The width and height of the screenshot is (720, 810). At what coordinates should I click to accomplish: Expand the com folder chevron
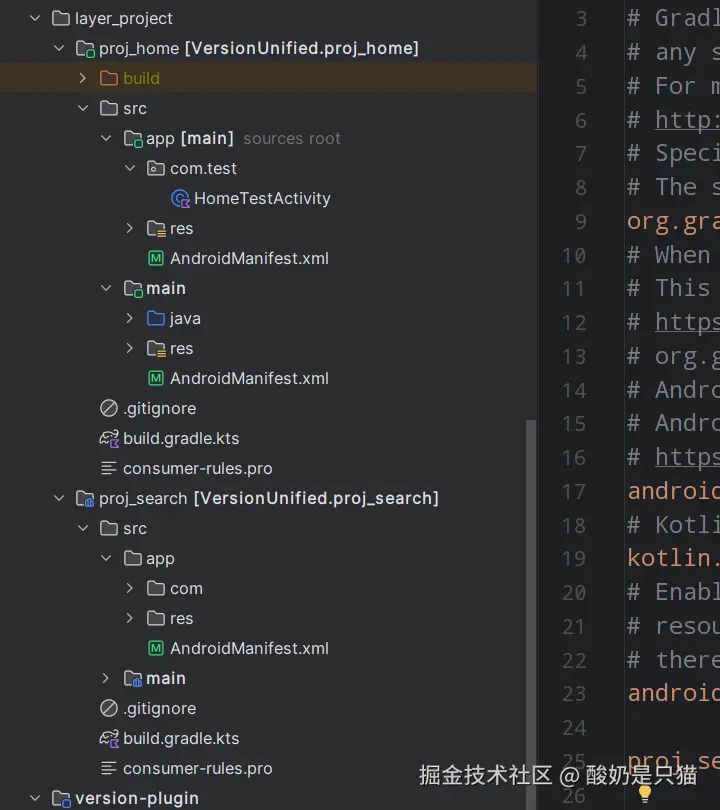[130, 588]
